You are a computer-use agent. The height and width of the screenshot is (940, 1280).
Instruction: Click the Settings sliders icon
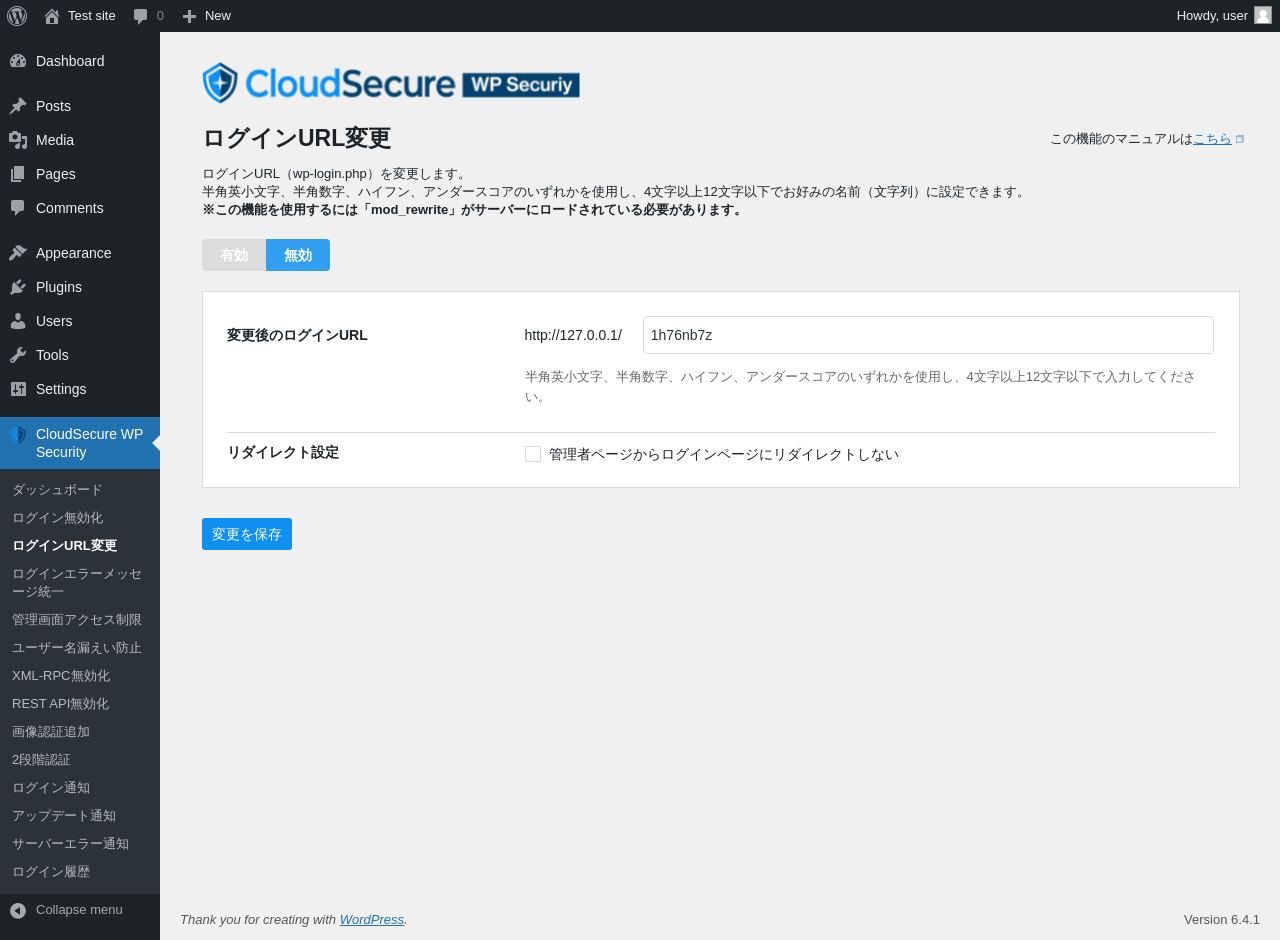tap(18, 389)
